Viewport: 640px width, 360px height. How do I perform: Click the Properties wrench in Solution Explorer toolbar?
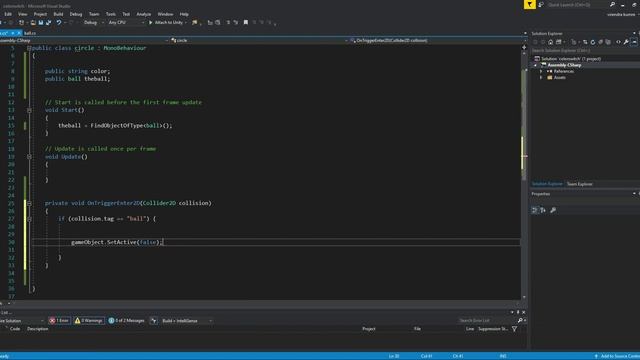pyautogui.click(x=626, y=42)
